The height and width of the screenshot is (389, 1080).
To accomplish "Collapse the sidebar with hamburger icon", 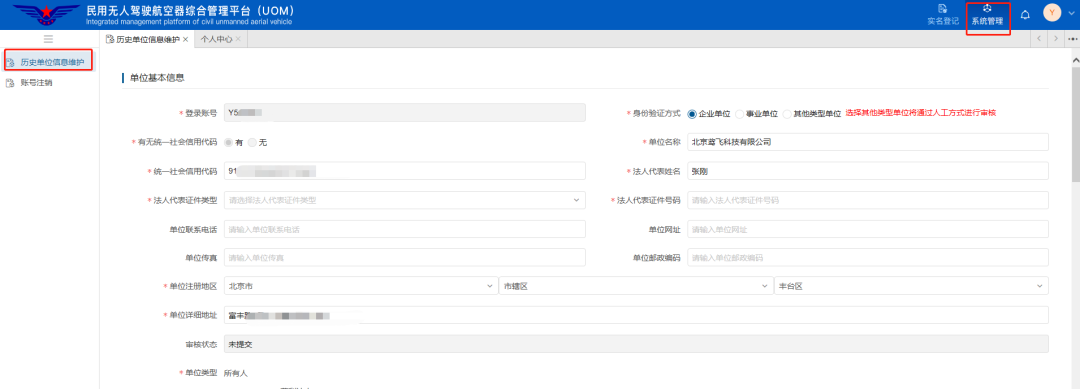I will click(48, 39).
